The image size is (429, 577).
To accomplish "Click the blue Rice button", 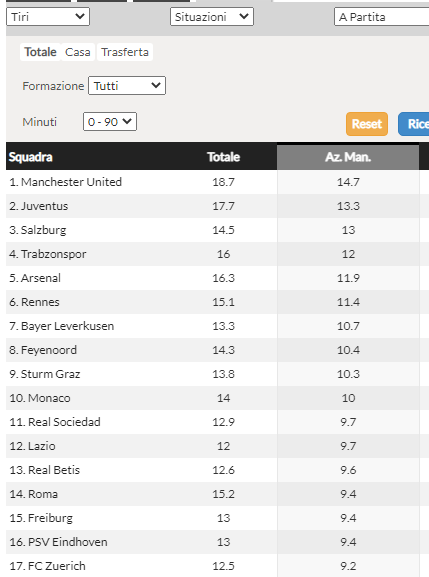I will pyautogui.click(x=414, y=124).
